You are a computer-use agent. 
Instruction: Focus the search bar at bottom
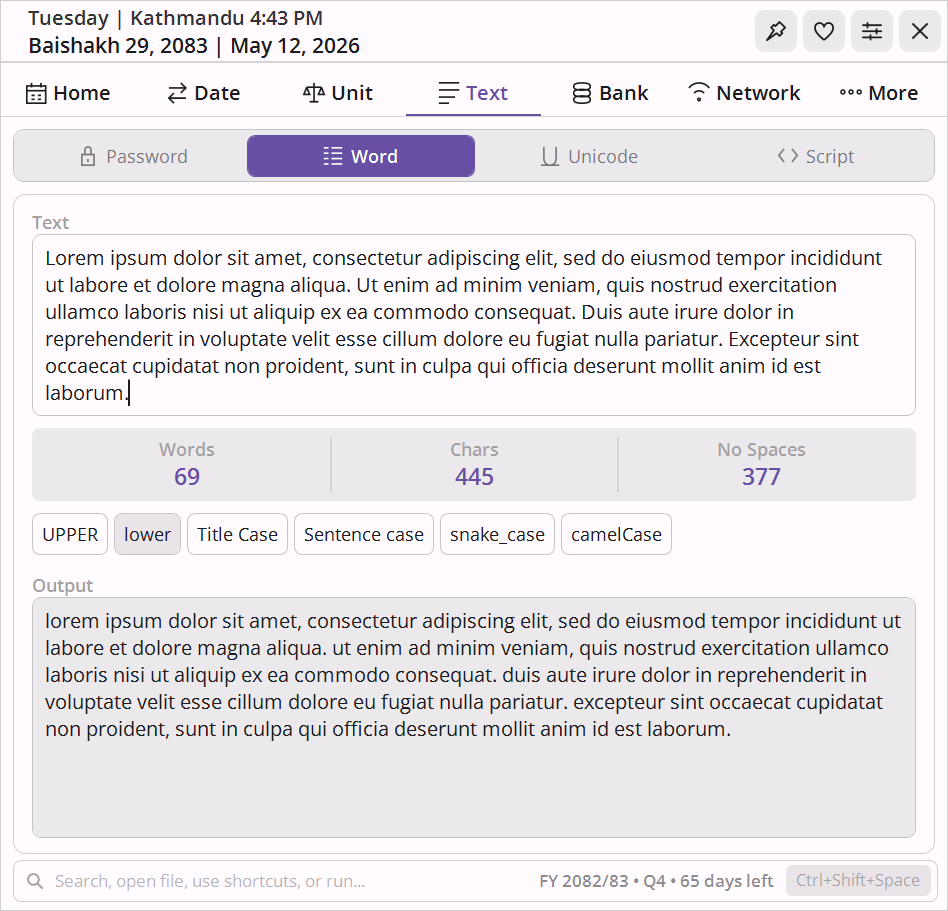click(278, 881)
